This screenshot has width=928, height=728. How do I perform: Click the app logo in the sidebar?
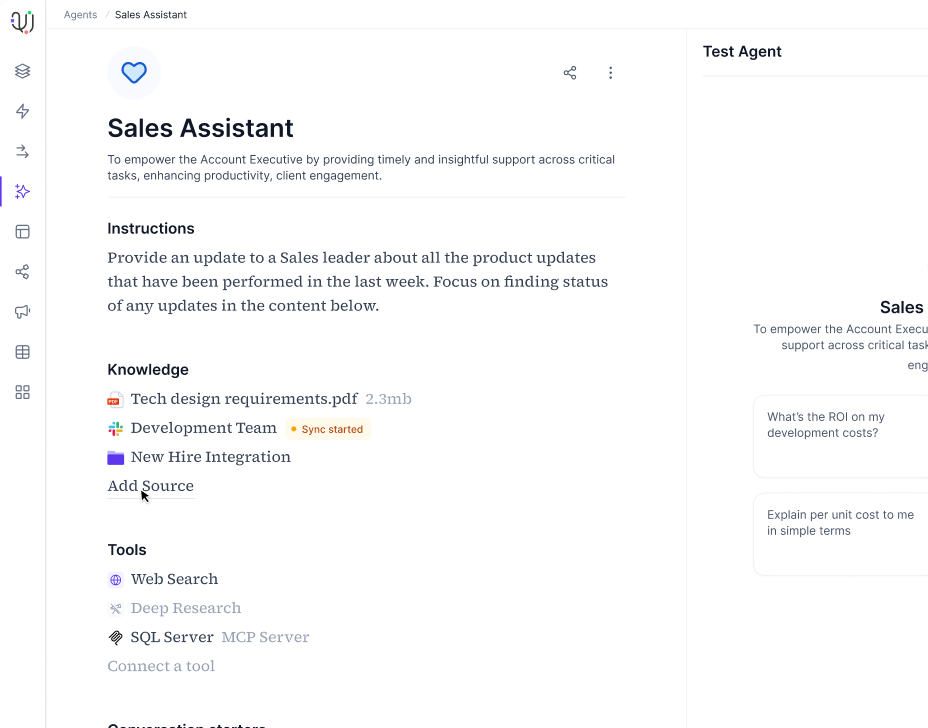(x=22, y=22)
